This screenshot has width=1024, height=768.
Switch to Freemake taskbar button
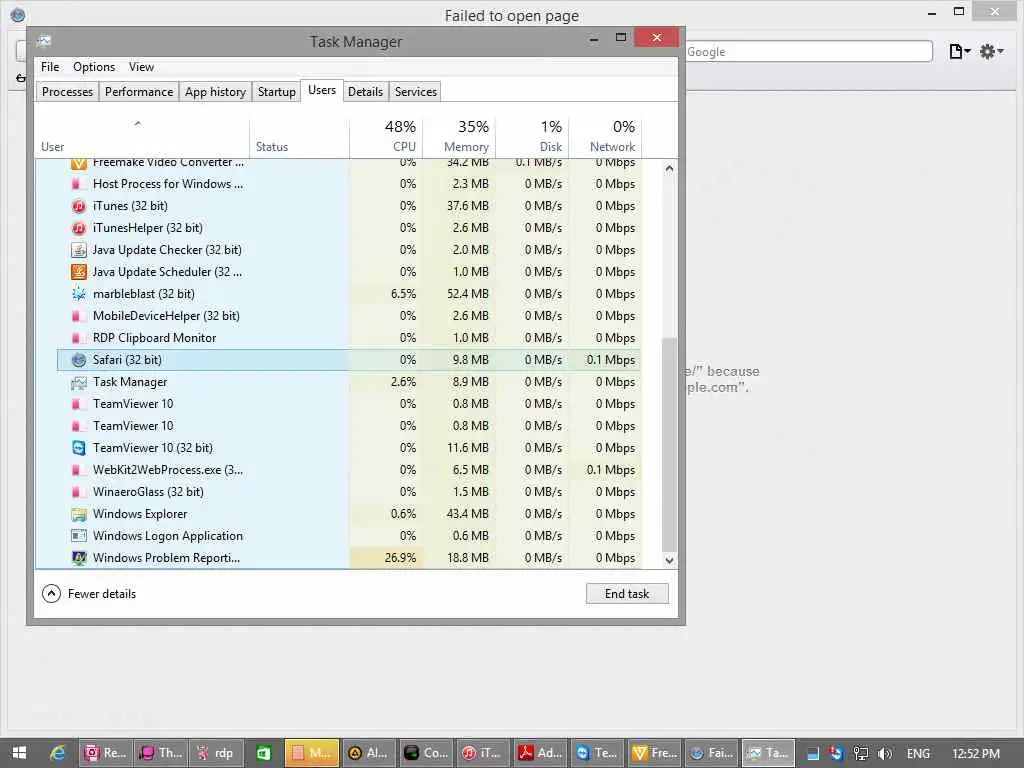[655, 753]
